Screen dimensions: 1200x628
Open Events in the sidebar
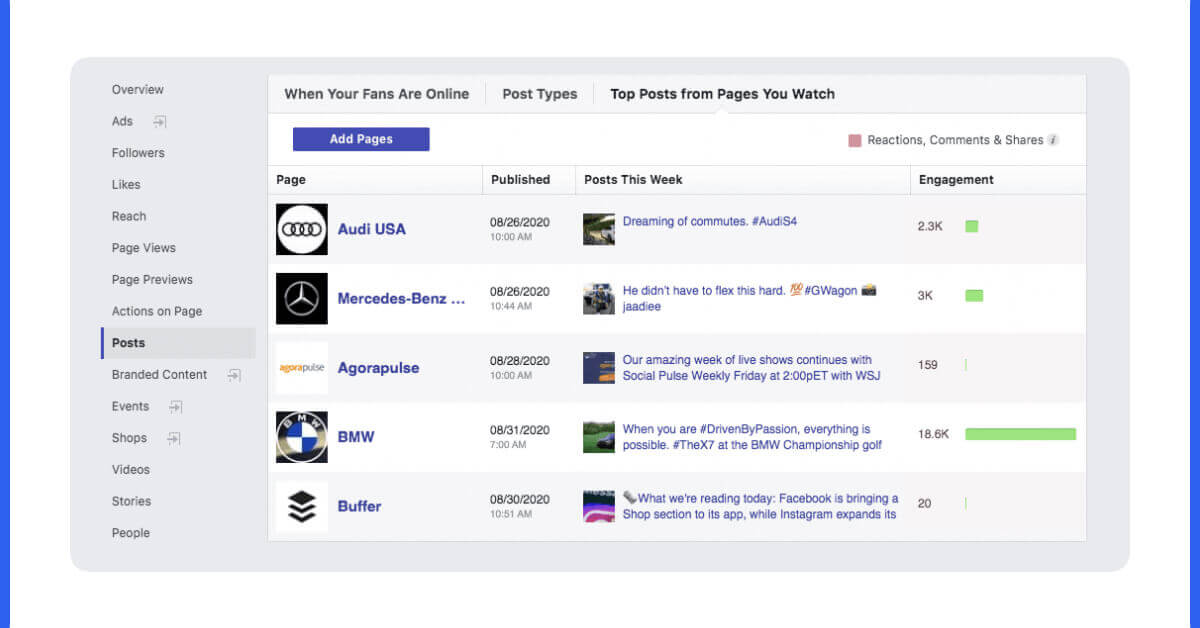click(130, 407)
